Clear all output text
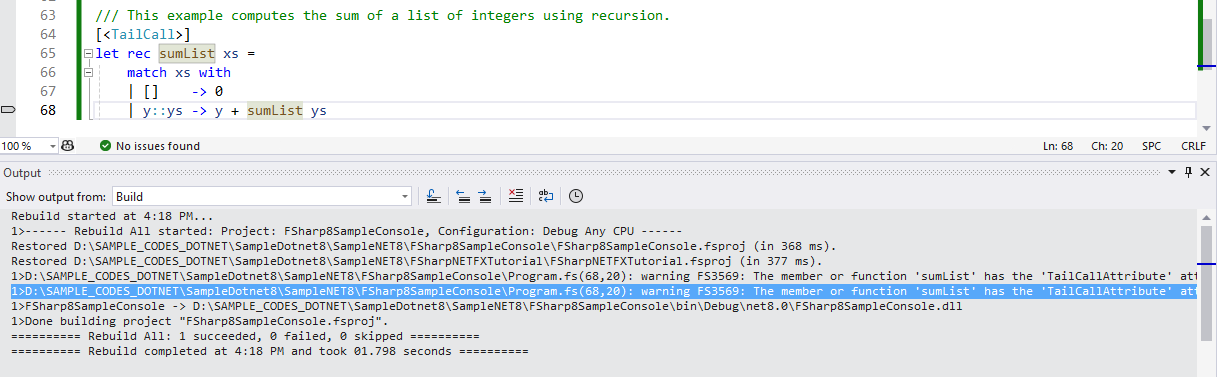 (515, 196)
